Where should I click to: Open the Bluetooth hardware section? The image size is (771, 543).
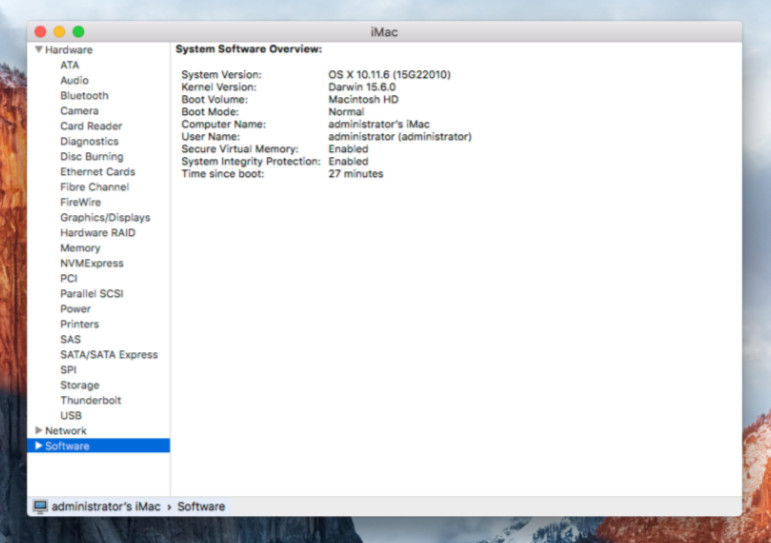tap(84, 95)
